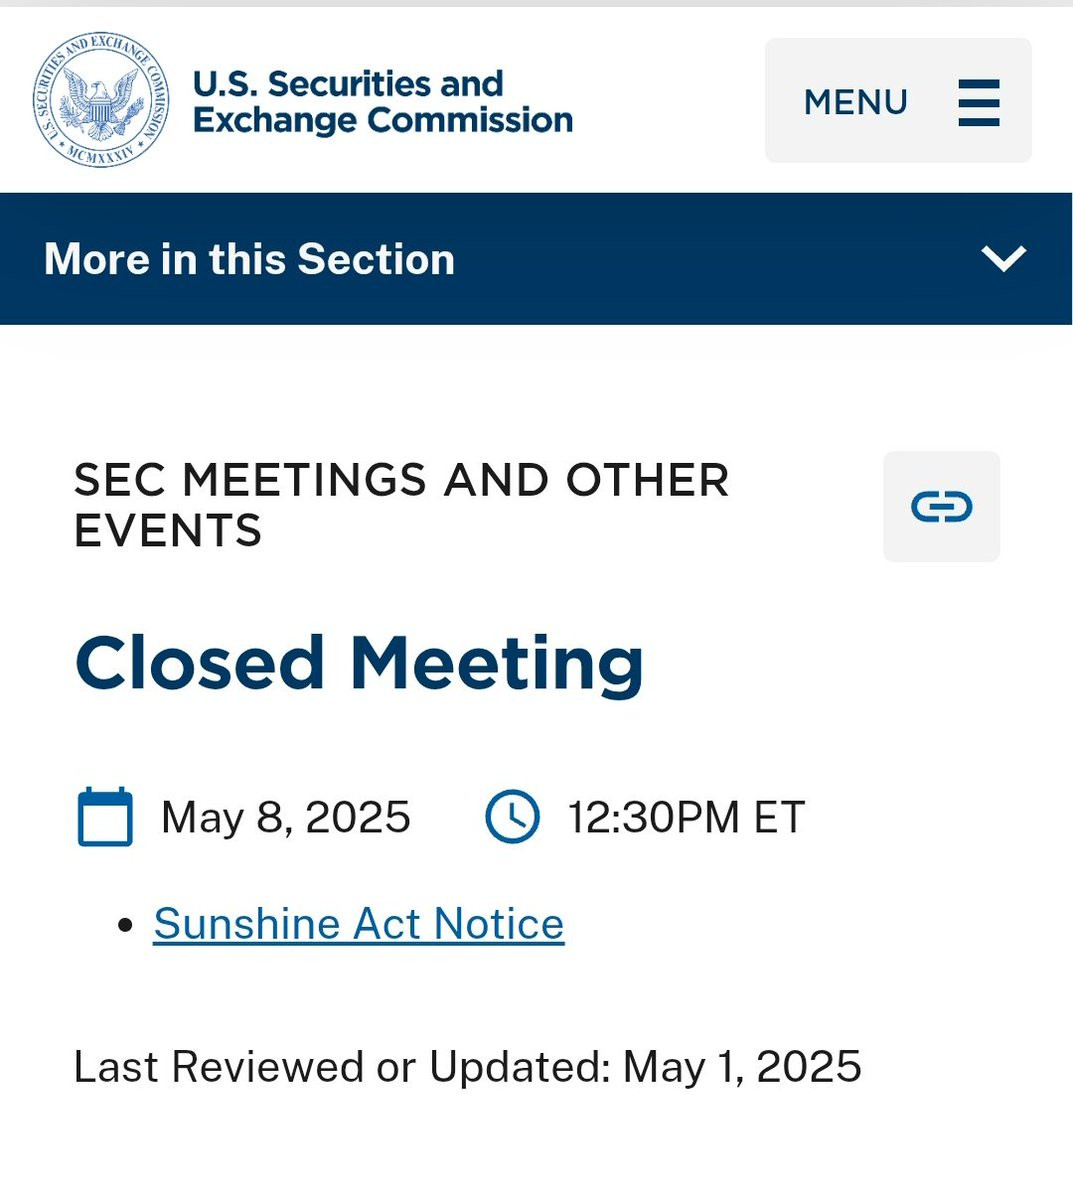This screenshot has height=1200, width=1073.
Task: Click the clock icon beside 12:30PM ET
Action: click(512, 817)
